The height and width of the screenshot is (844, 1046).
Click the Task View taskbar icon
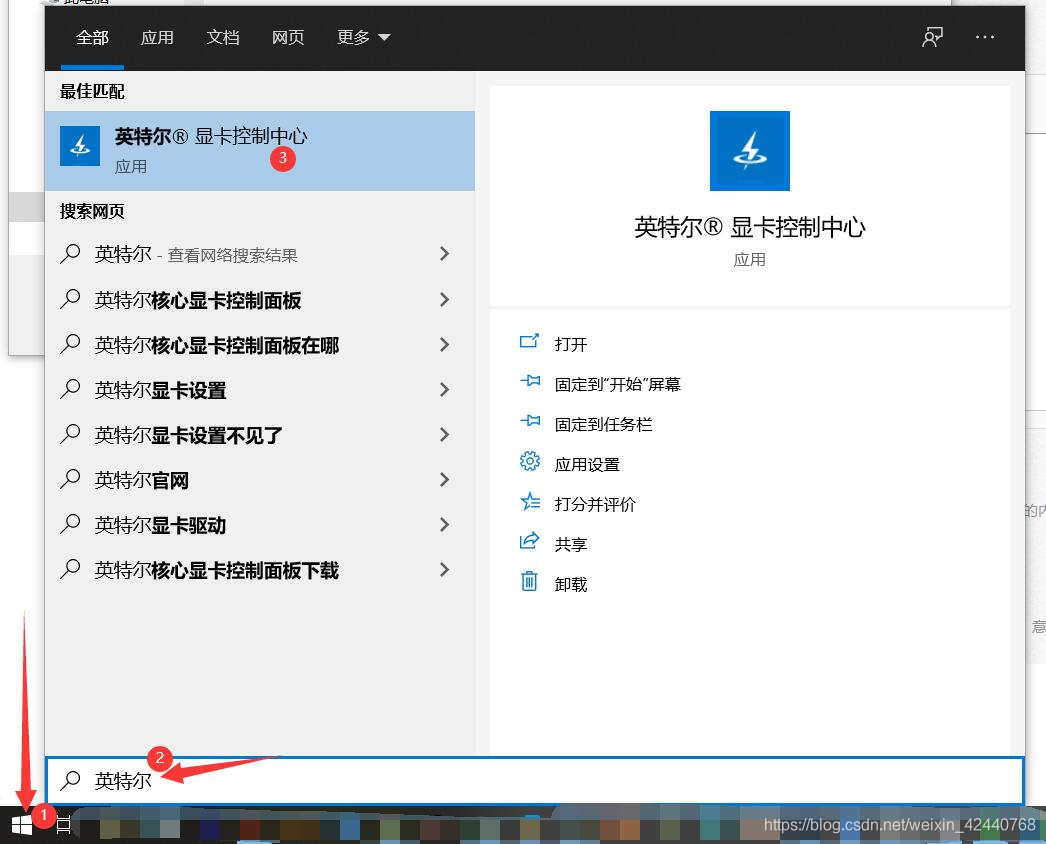63,825
